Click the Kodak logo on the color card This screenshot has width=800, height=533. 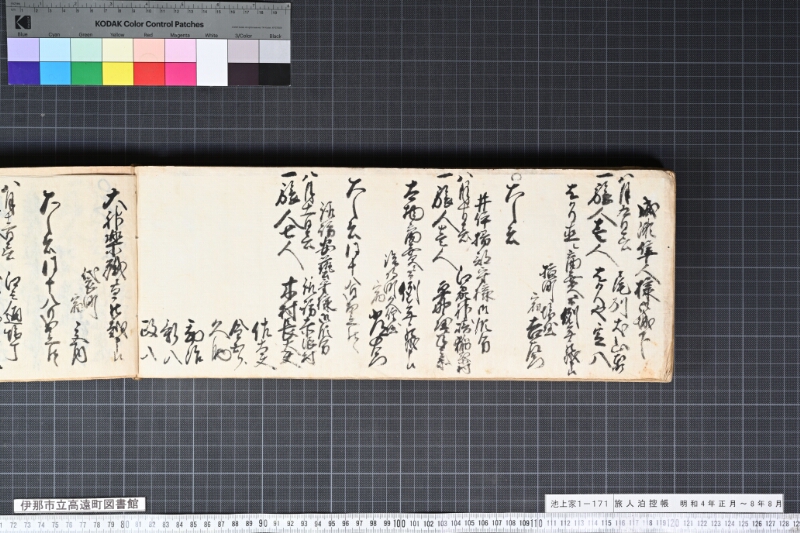pos(22,22)
